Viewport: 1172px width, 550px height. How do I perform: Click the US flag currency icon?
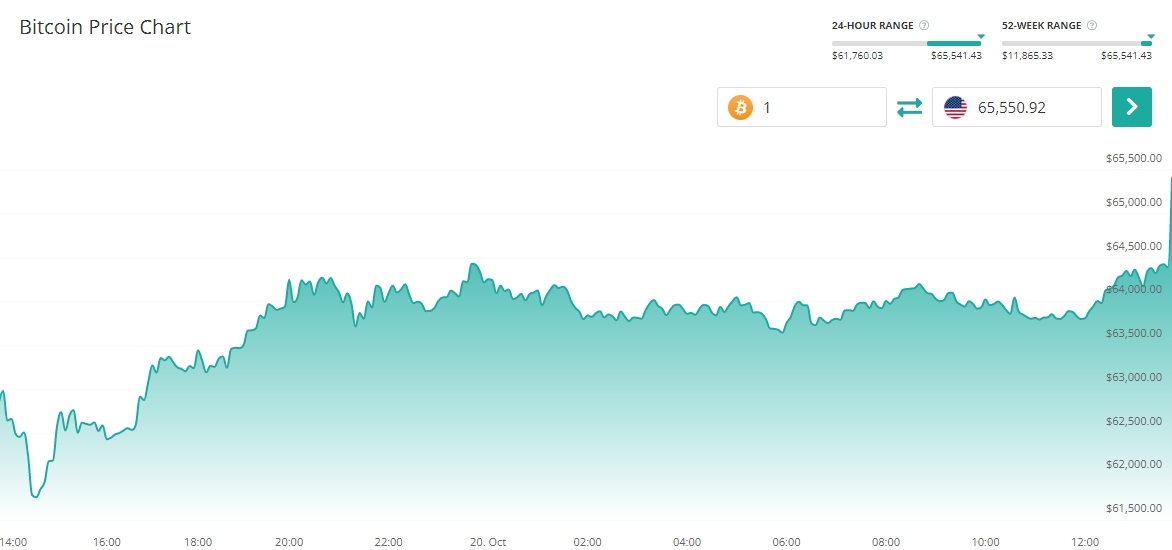pyautogui.click(x=955, y=107)
